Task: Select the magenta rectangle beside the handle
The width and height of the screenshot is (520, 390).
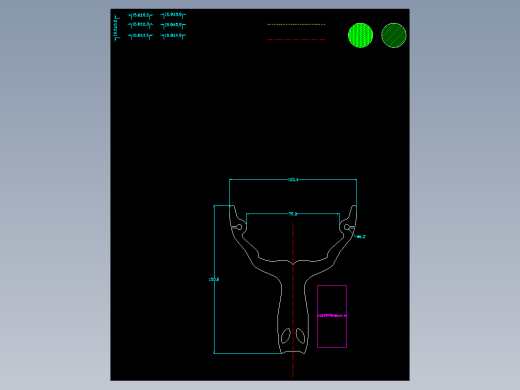Action: click(332, 316)
